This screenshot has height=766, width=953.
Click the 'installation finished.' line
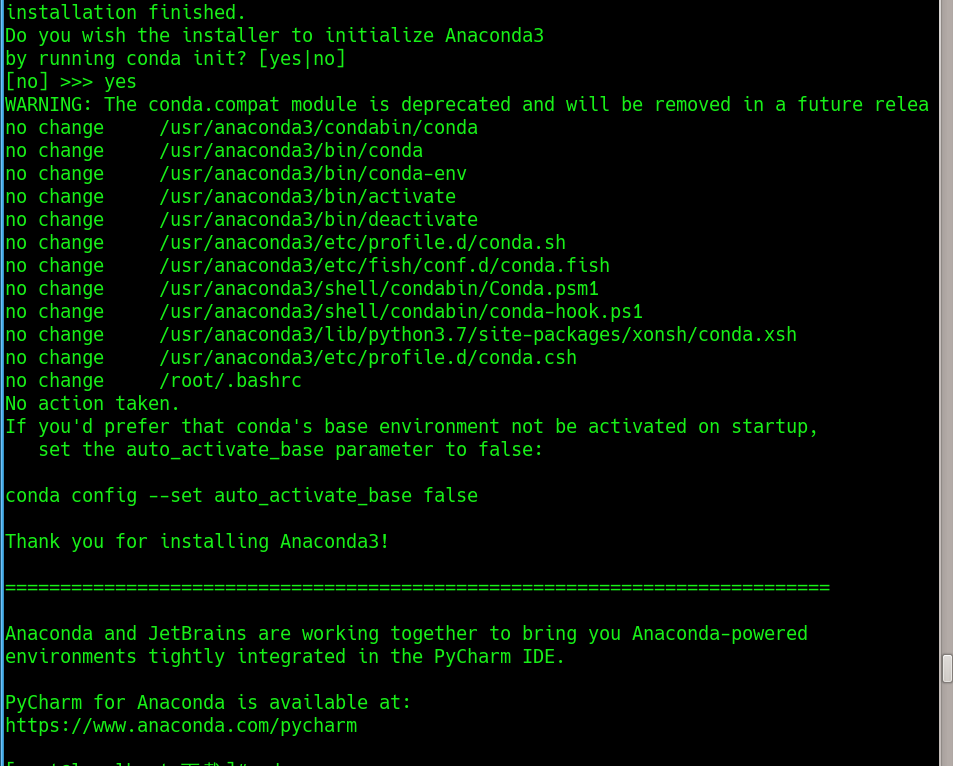(x=125, y=13)
